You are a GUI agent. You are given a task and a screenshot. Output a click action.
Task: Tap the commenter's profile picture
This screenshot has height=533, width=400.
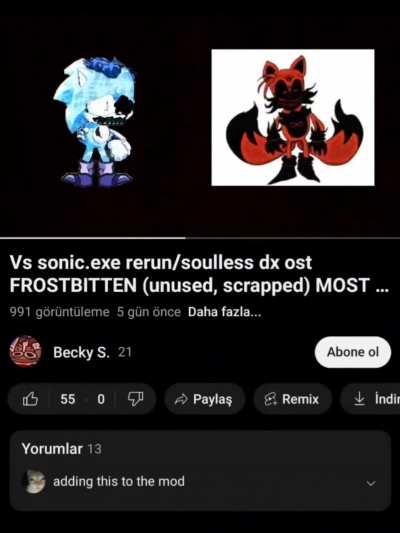tap(34, 482)
